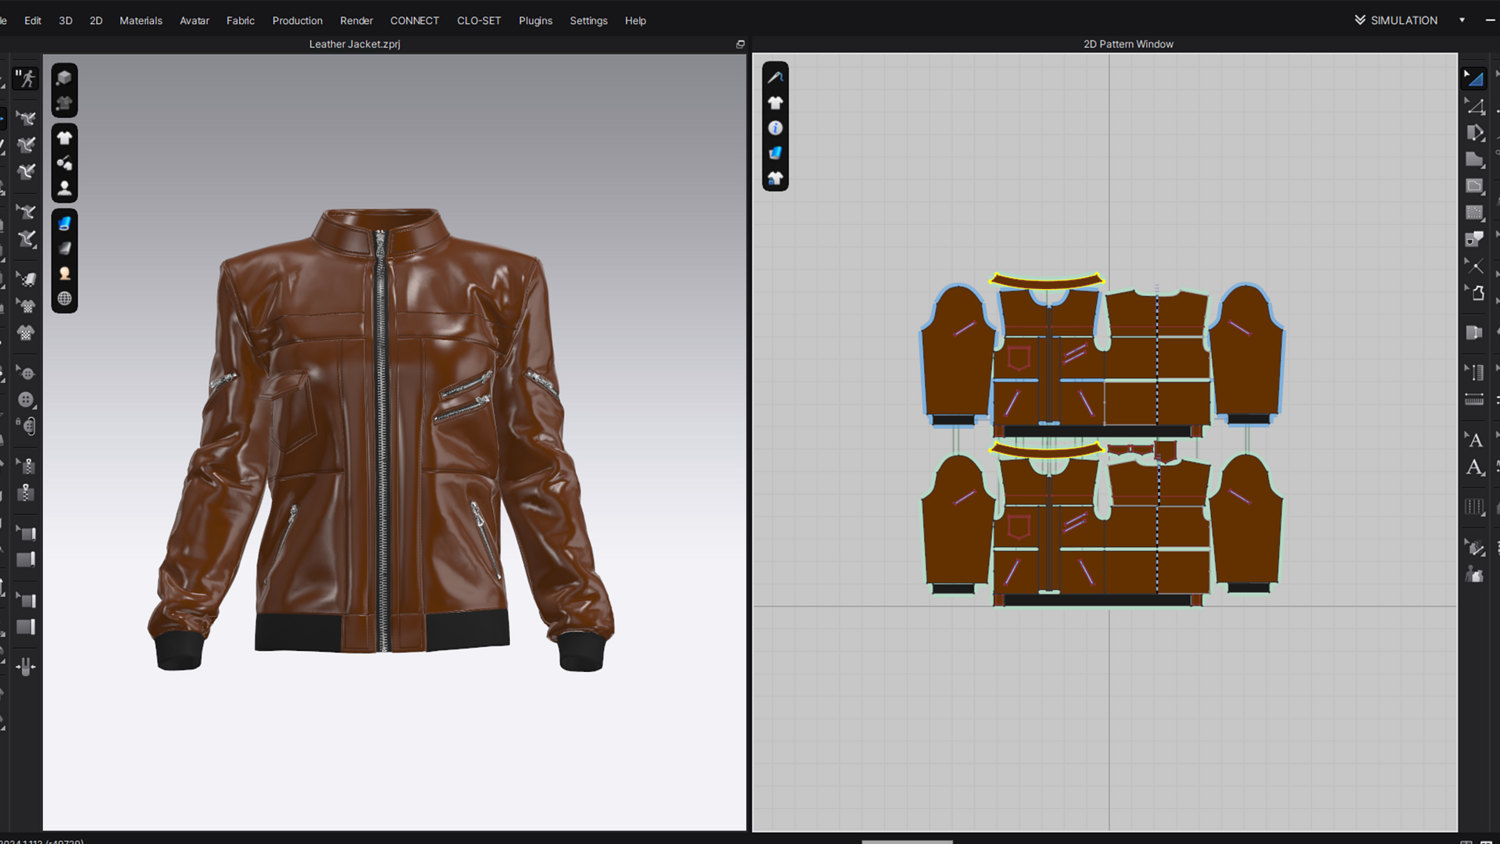Toggle show garment in 3D window
1500x844 pixels.
click(x=64, y=138)
